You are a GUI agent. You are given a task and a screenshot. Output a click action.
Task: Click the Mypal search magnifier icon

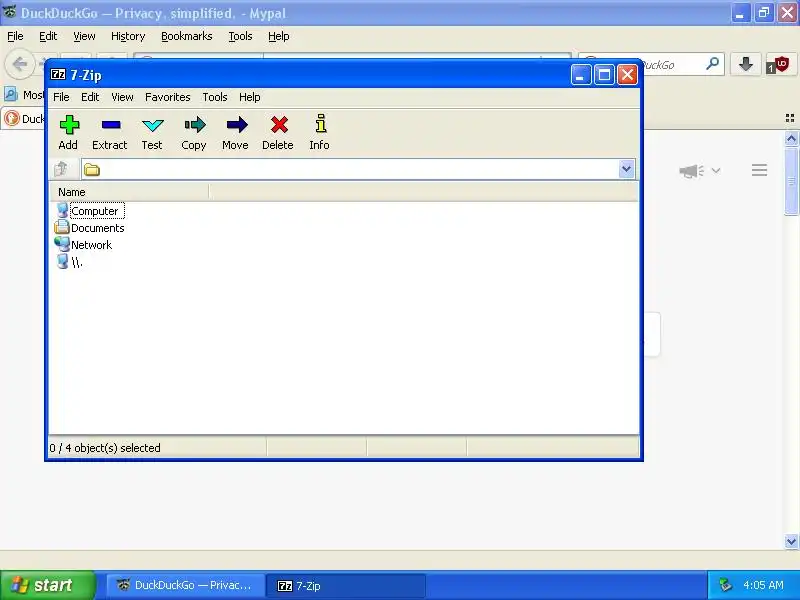pyautogui.click(x=712, y=64)
